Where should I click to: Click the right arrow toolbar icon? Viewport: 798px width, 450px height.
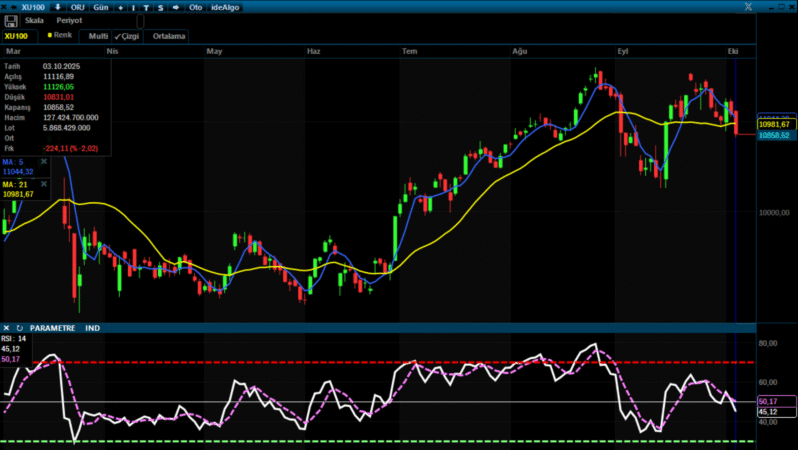coord(176,6)
